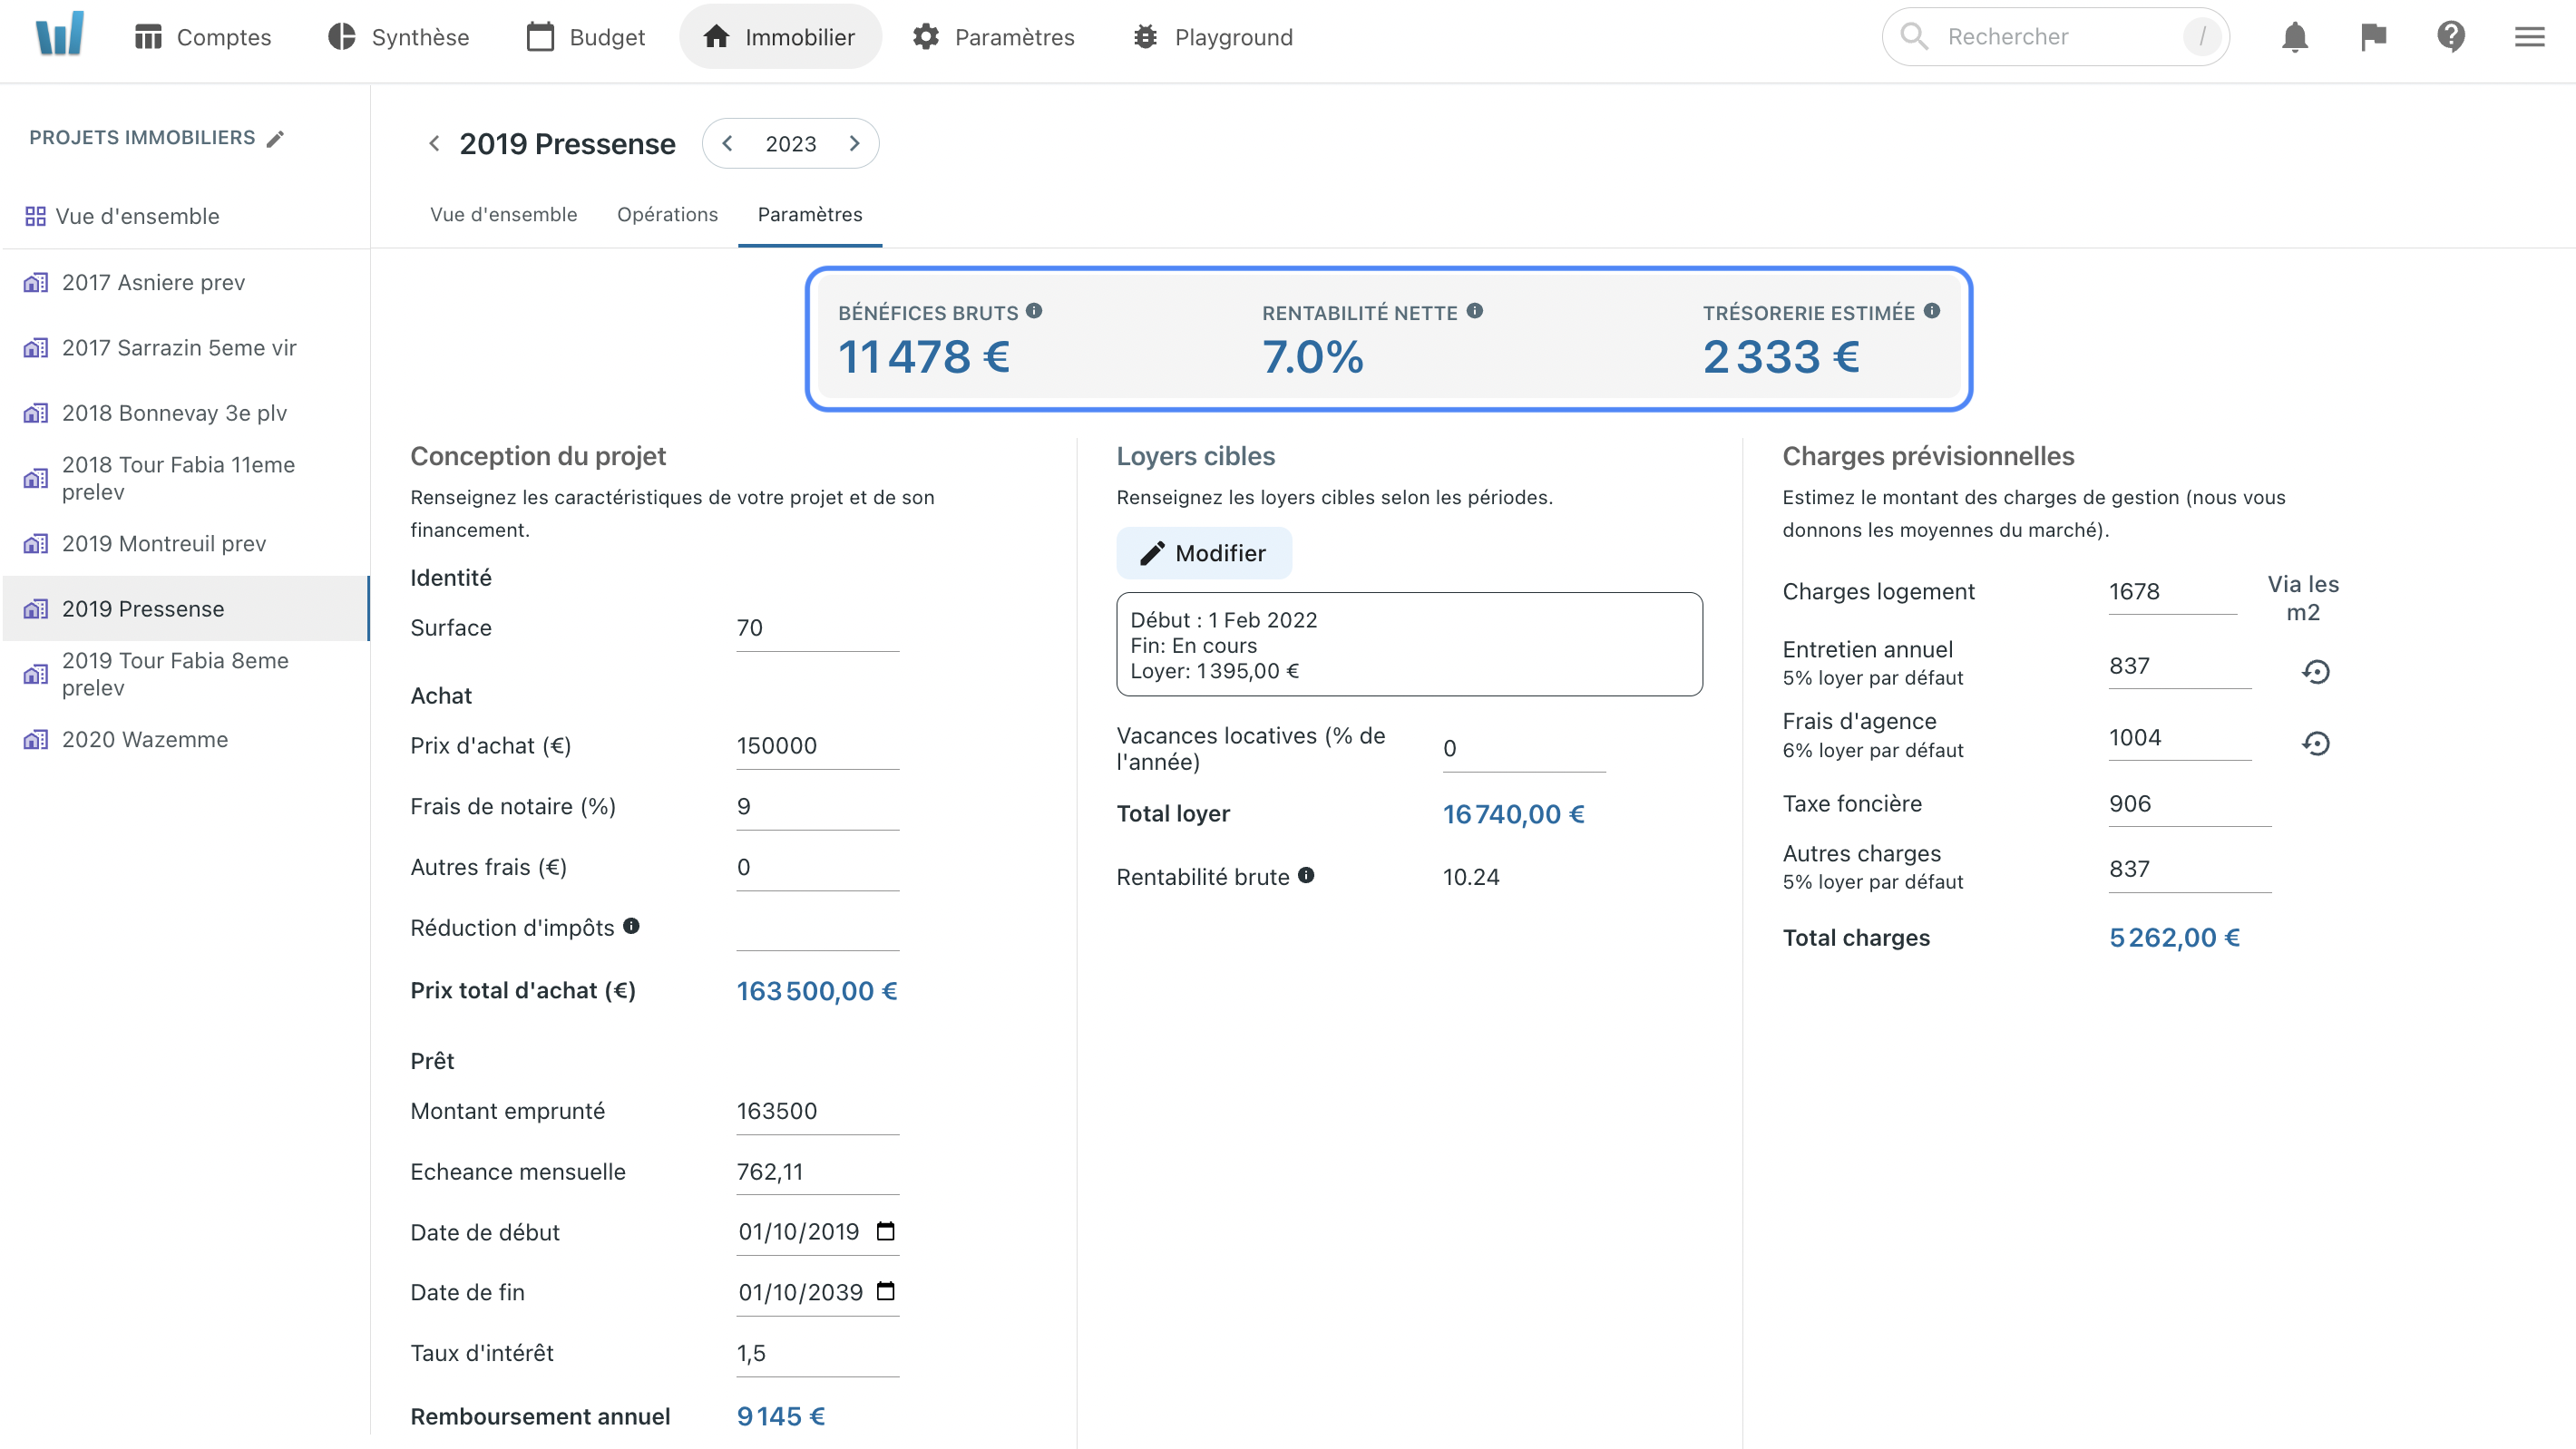Click the budget navigation icon
2576x1449 pixels.
point(542,35)
